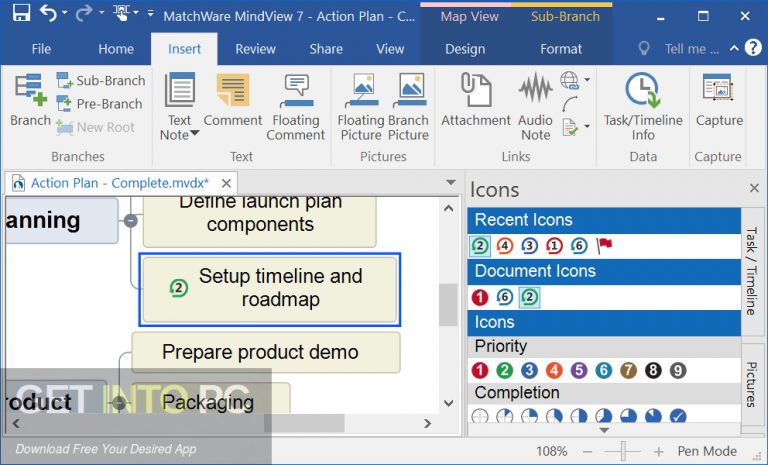Toggle the completed checkmark icon
Screen dimensions: 768x465
pos(678,416)
